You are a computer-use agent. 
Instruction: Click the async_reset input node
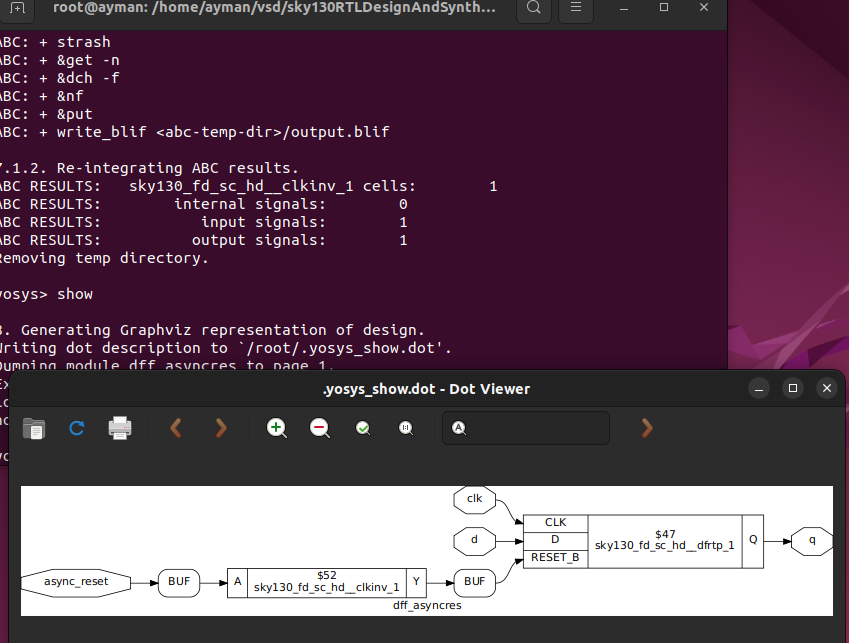(x=75, y=582)
